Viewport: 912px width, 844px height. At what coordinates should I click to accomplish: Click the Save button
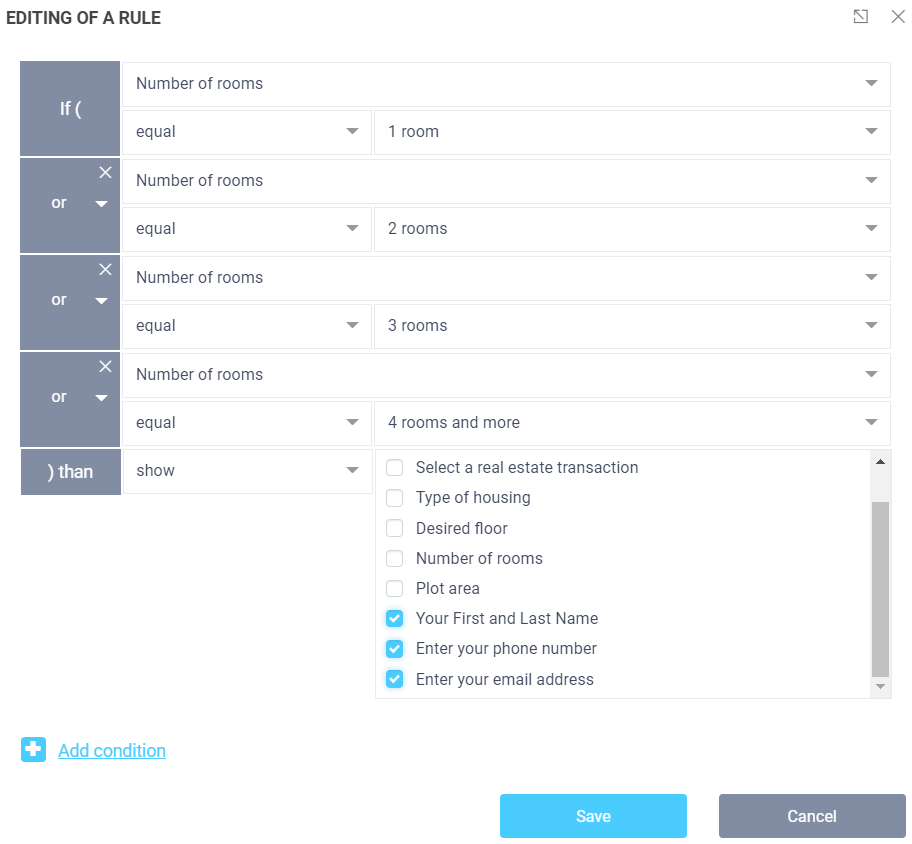593,816
